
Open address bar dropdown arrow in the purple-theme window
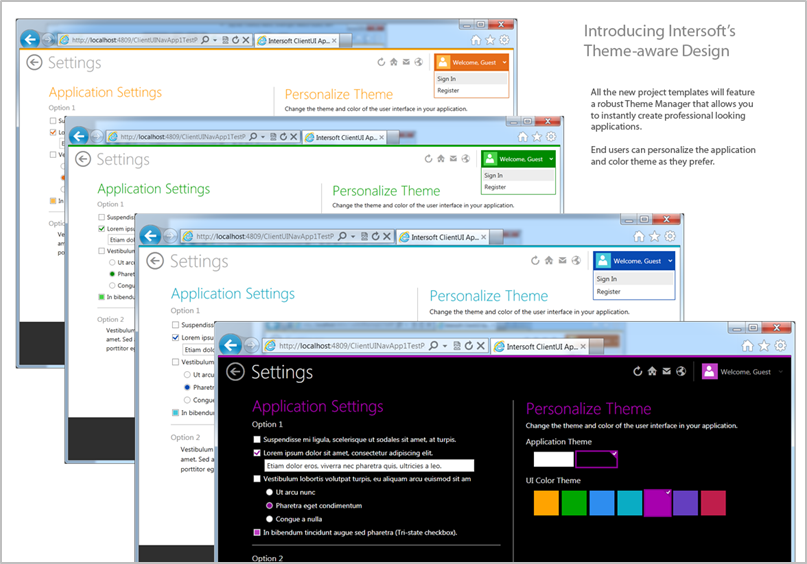point(445,346)
